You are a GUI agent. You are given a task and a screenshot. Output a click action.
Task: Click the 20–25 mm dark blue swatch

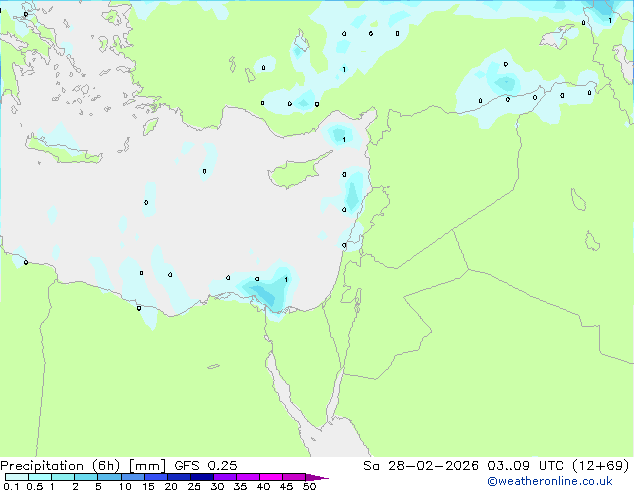178,477
